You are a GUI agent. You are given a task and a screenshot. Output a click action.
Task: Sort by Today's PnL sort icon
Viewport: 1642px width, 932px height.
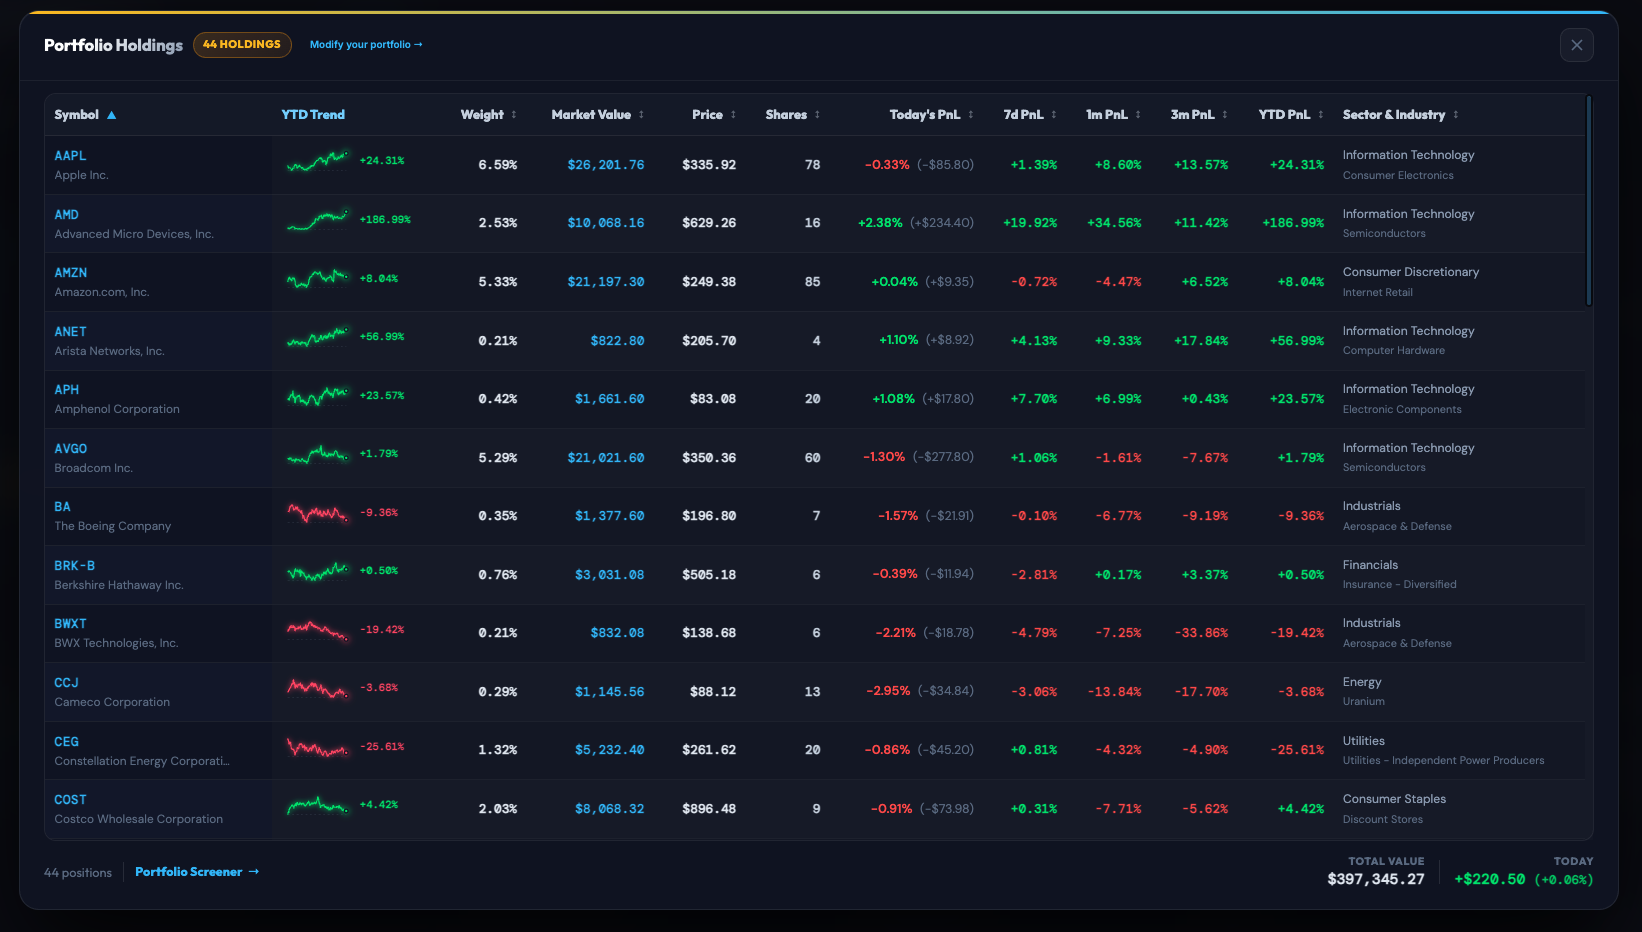pyautogui.click(x=970, y=115)
